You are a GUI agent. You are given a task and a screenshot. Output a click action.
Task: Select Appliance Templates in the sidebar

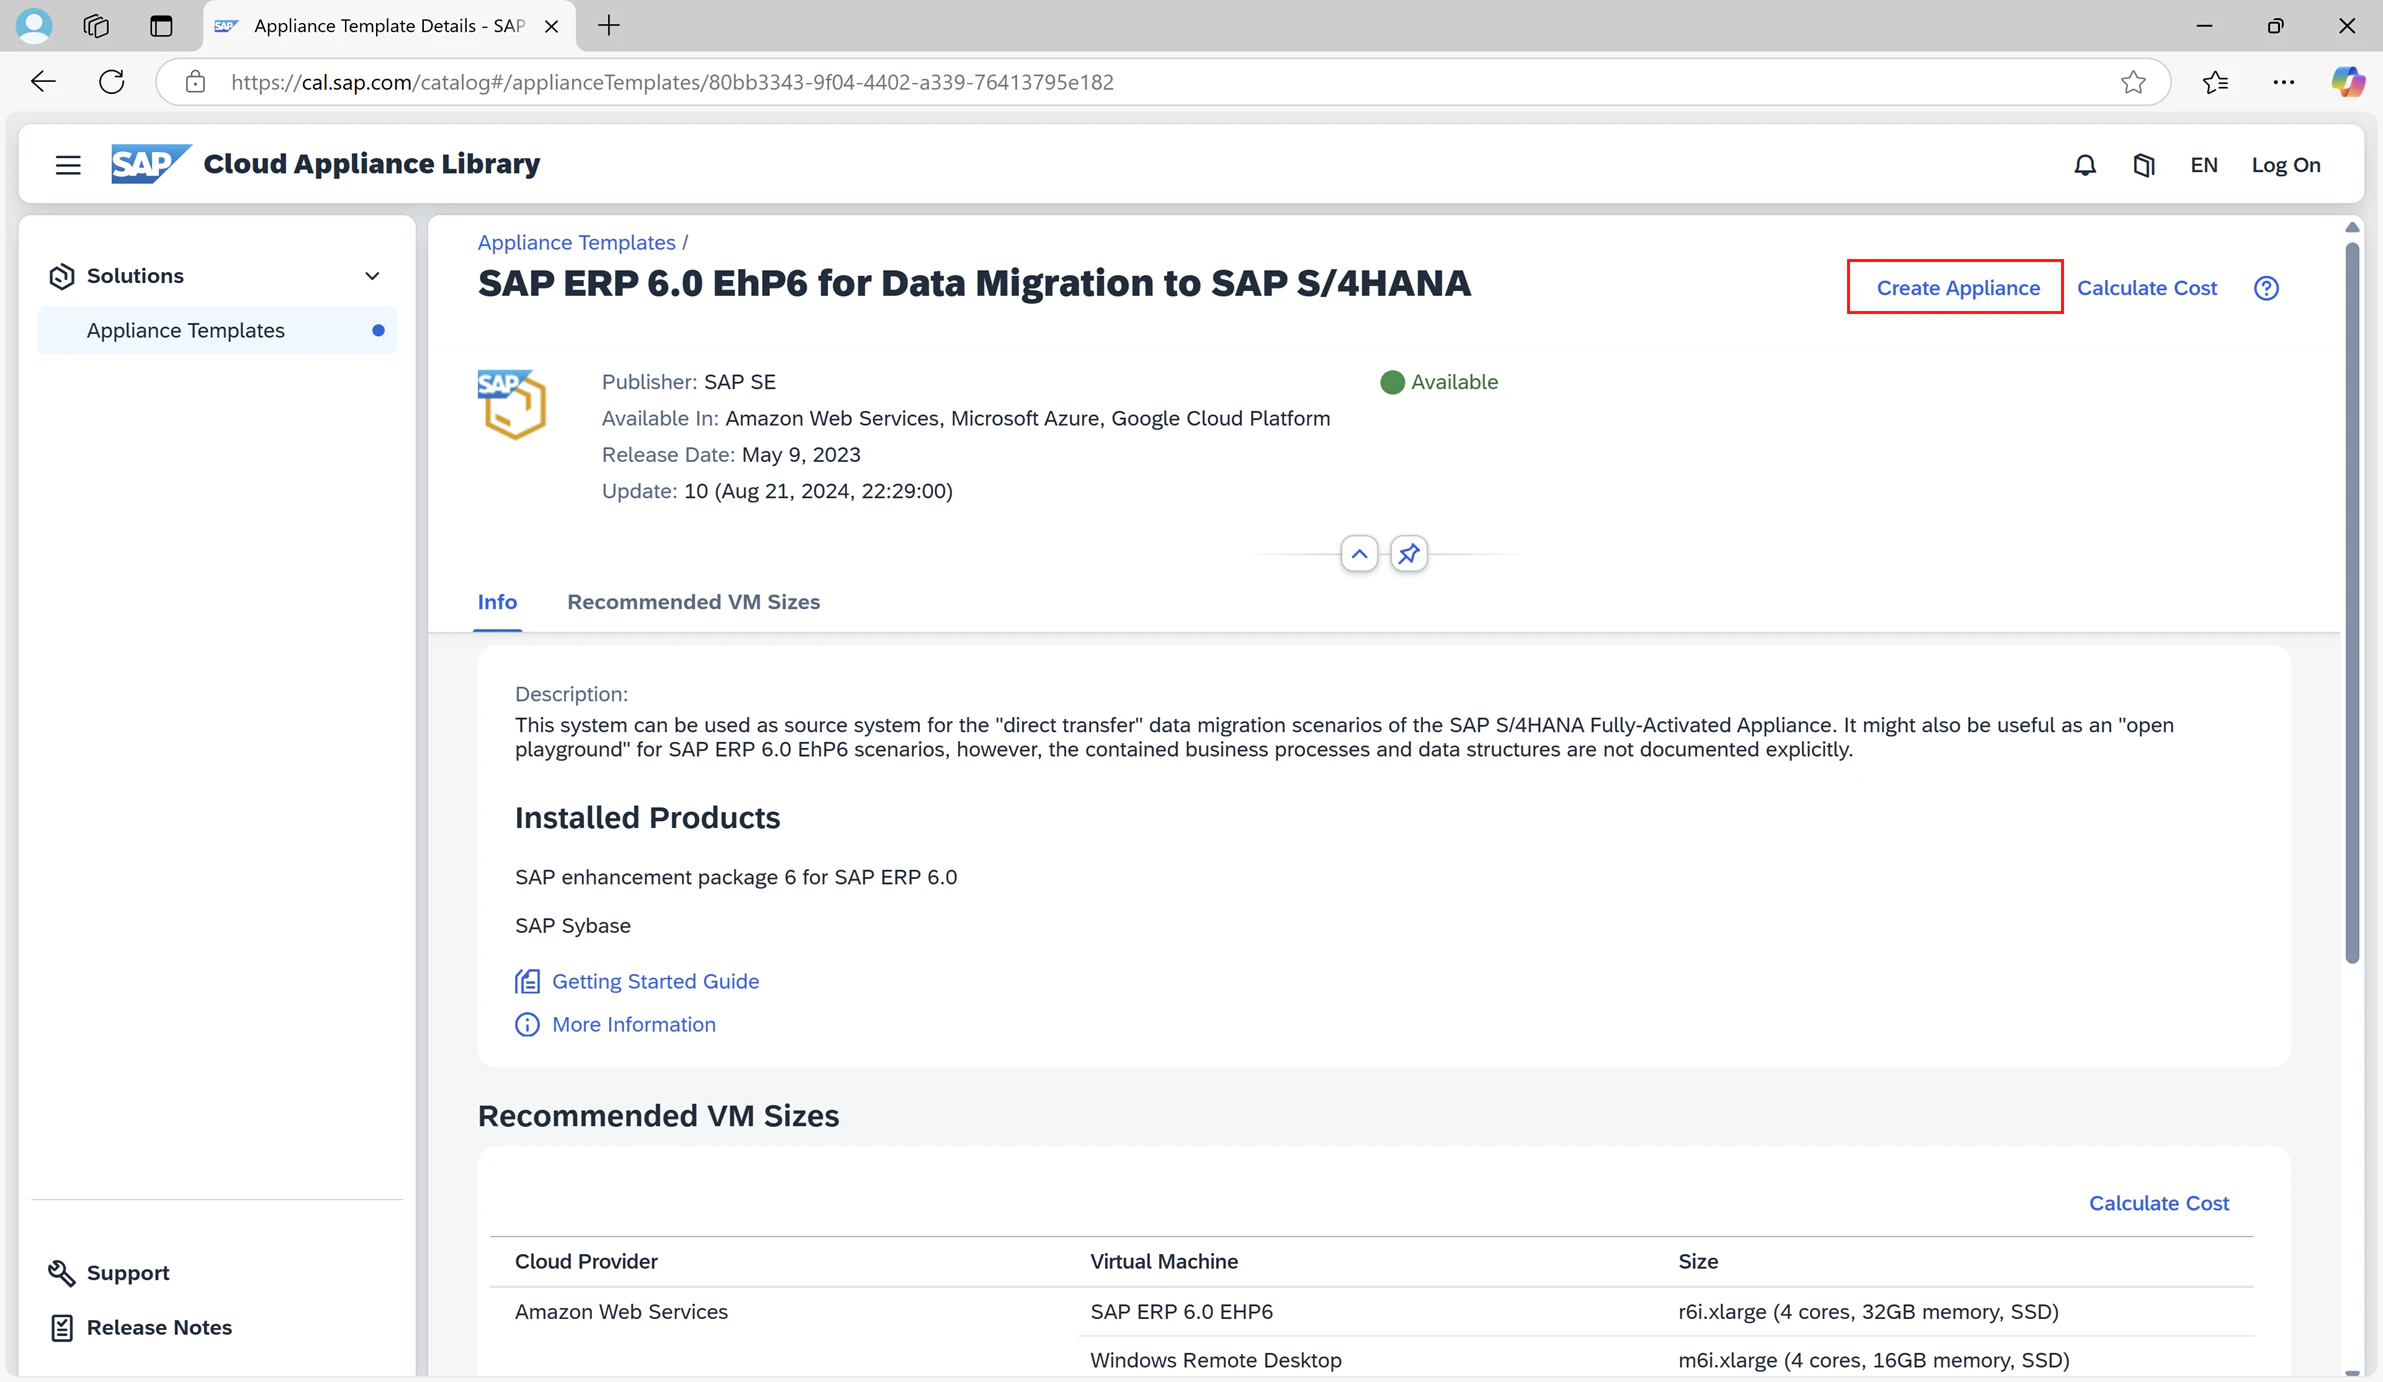[217, 330]
